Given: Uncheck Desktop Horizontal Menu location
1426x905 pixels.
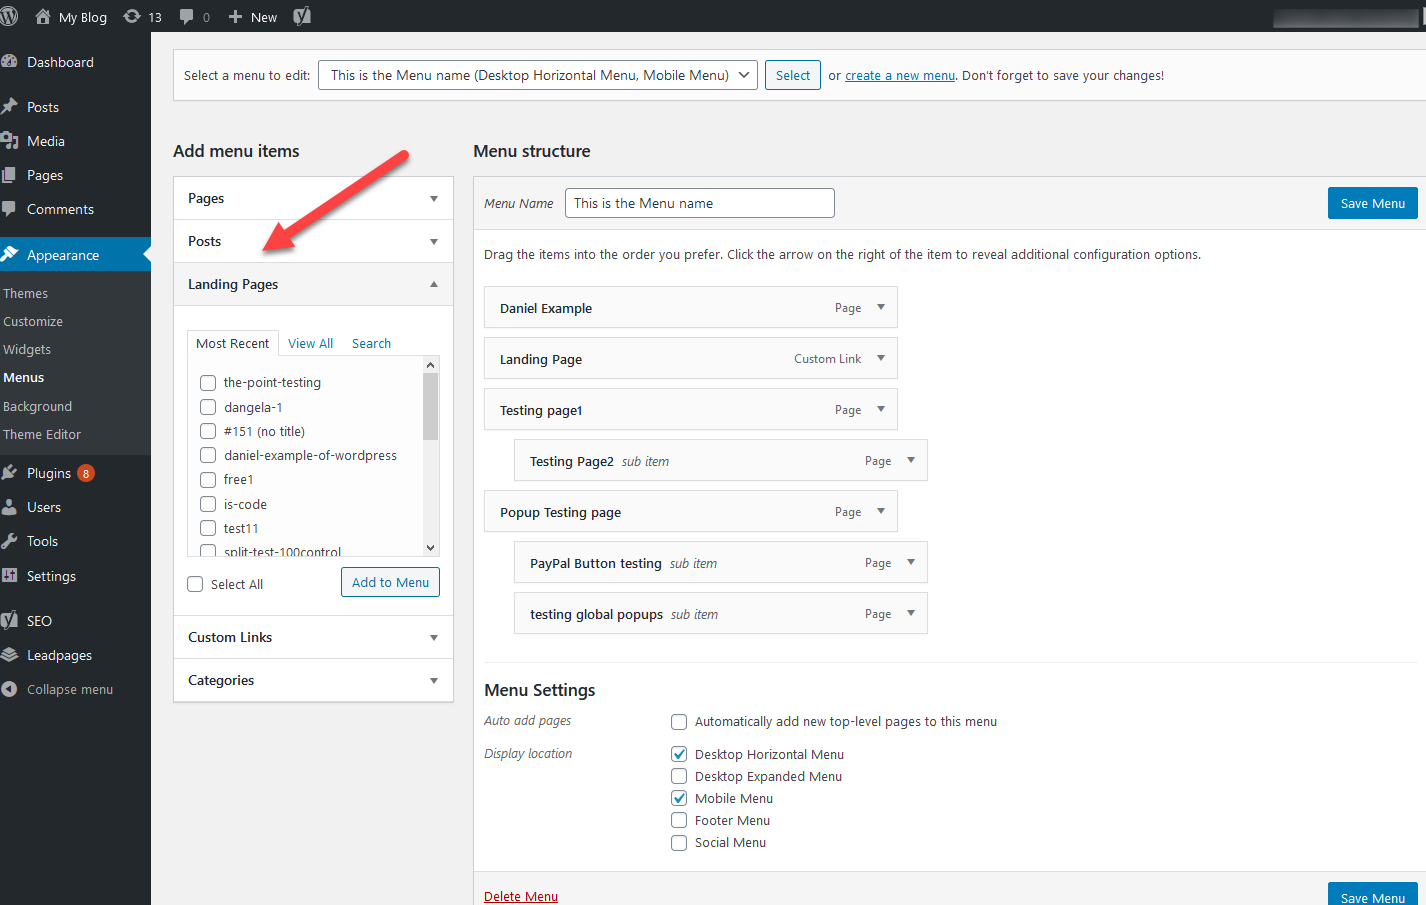Looking at the screenshot, I should pyautogui.click(x=679, y=754).
